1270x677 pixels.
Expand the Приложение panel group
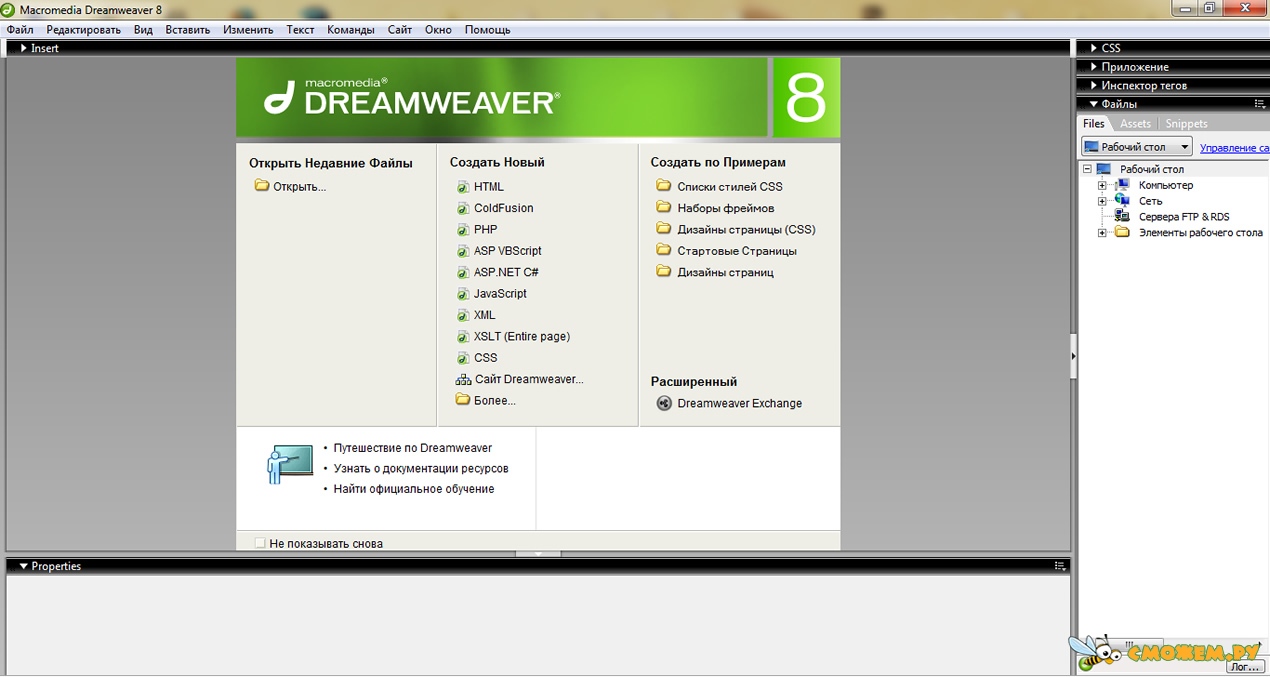tap(1093, 67)
